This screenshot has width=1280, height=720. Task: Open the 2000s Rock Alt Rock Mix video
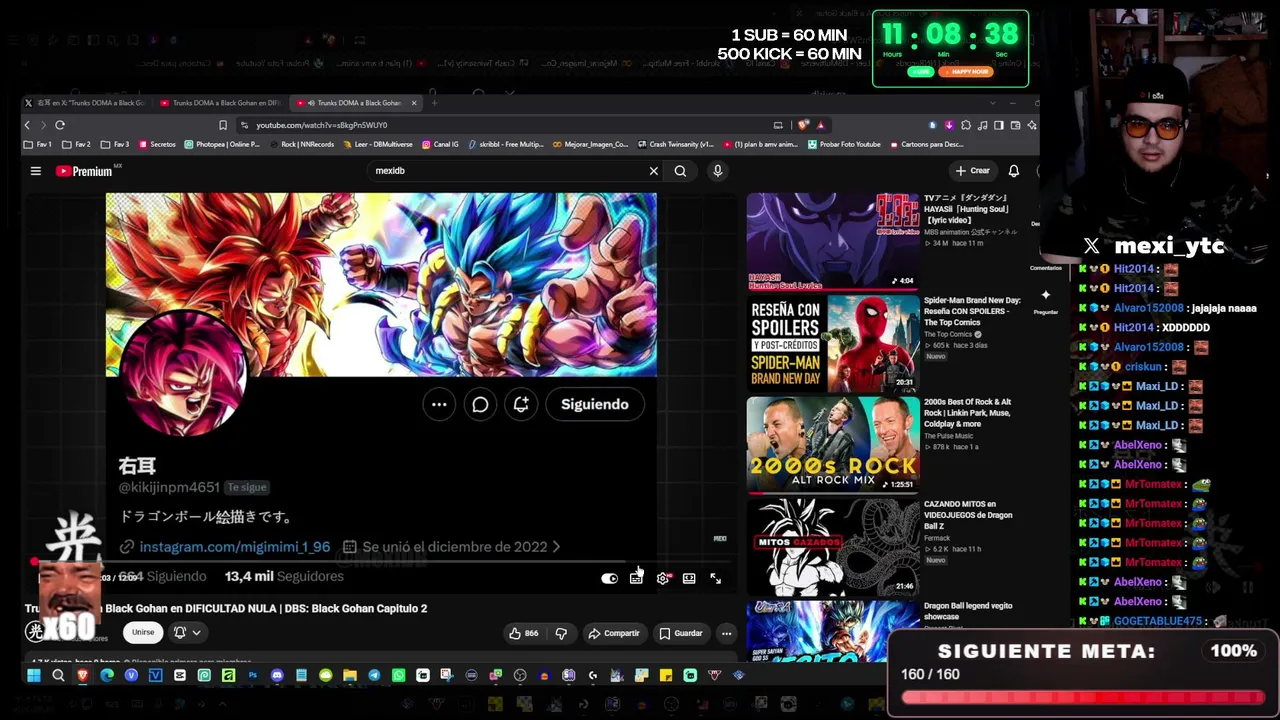[x=833, y=445]
